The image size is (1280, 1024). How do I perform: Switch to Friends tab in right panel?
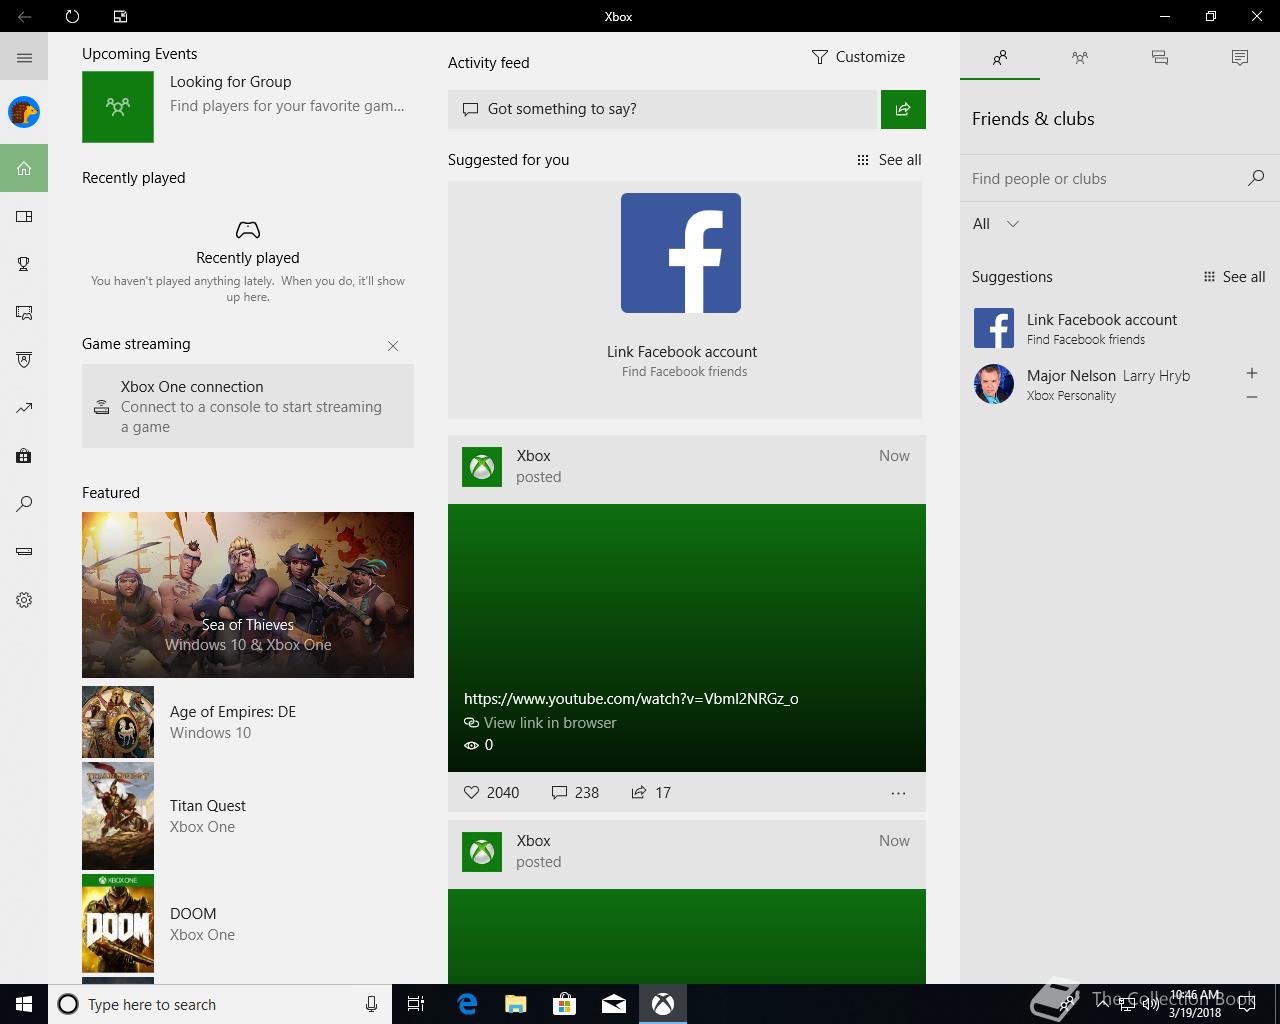point(1000,58)
